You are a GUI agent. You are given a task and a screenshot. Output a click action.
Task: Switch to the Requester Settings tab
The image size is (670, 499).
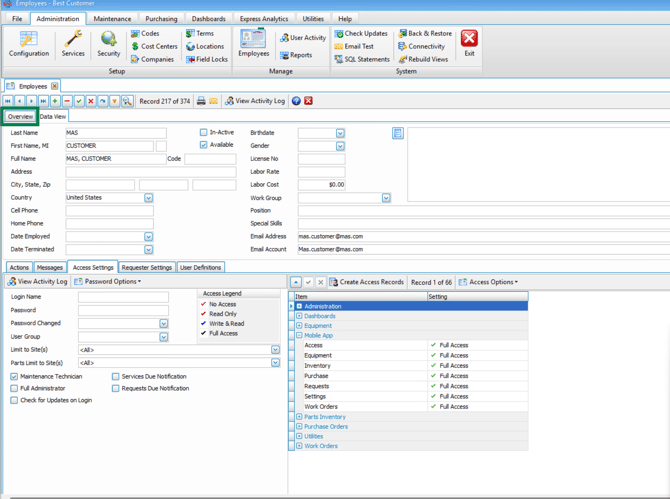(147, 268)
